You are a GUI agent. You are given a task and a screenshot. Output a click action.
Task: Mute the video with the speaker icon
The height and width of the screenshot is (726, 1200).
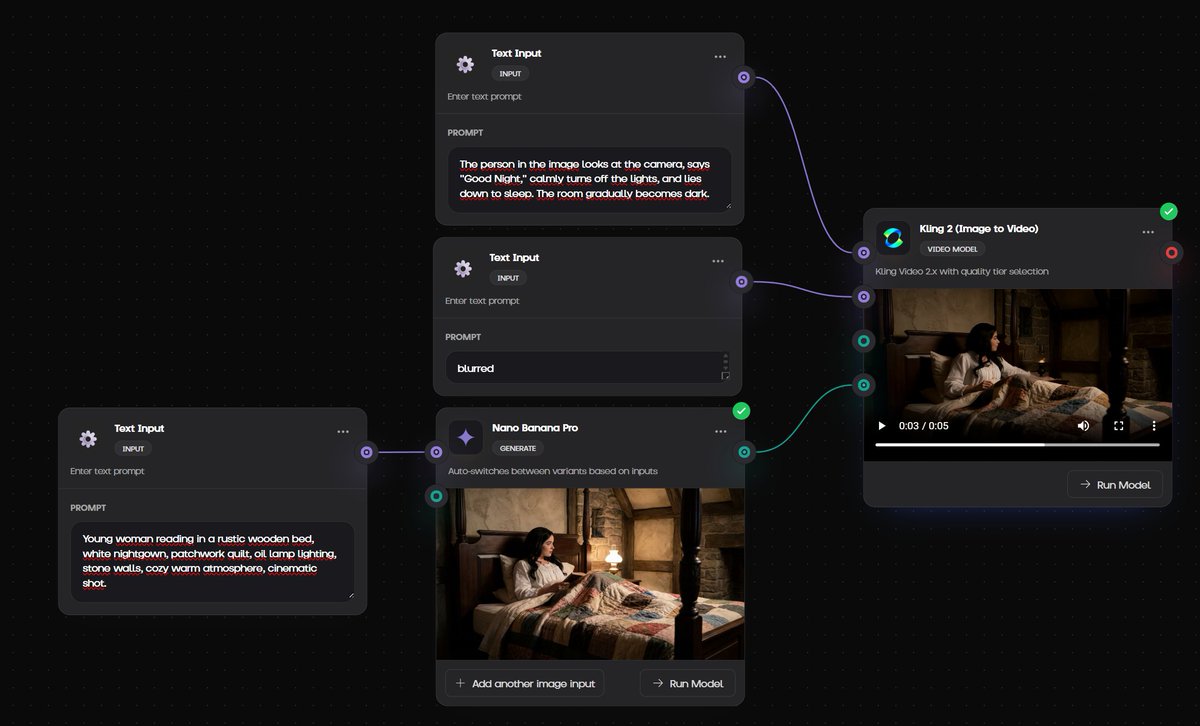(1083, 426)
